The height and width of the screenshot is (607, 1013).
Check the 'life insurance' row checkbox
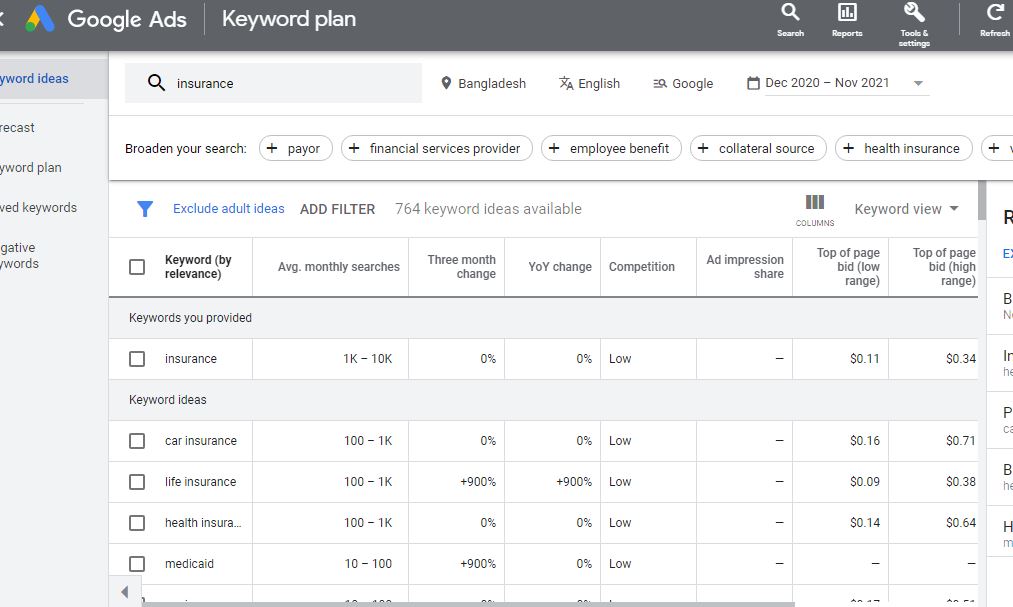[x=137, y=482]
